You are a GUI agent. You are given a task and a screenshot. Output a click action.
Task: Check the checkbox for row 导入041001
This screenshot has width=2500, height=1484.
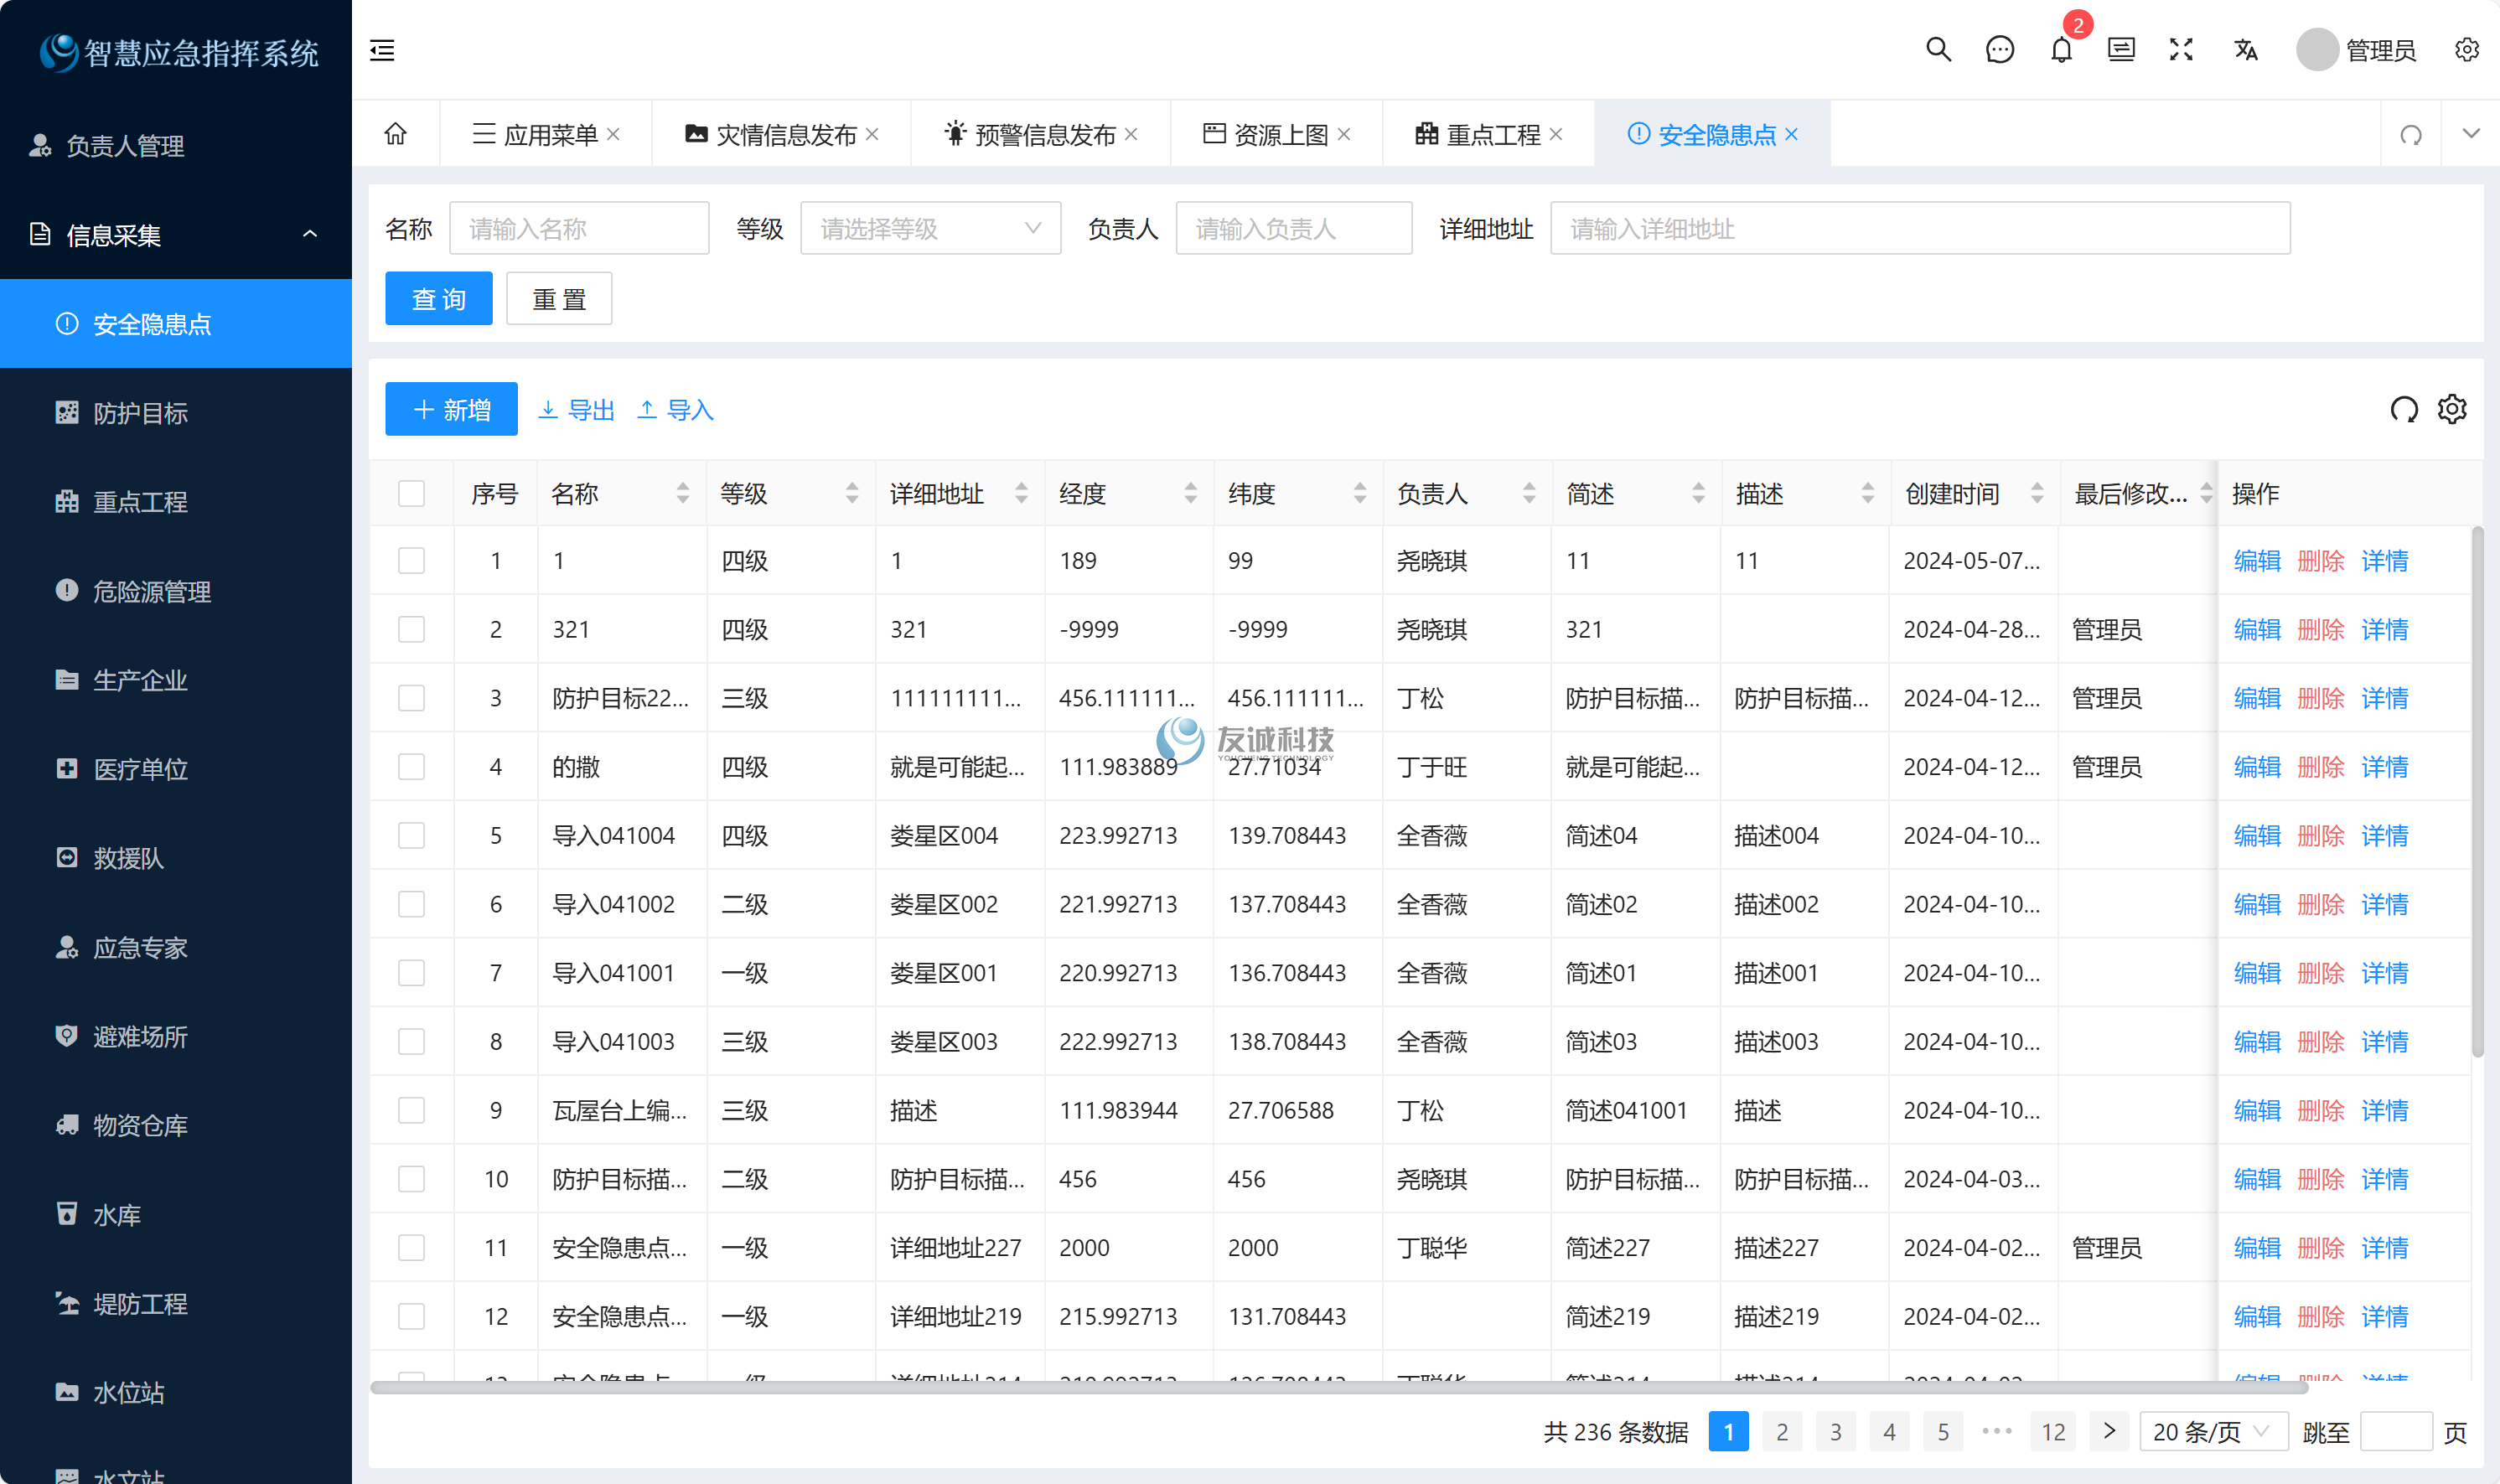(x=411, y=973)
